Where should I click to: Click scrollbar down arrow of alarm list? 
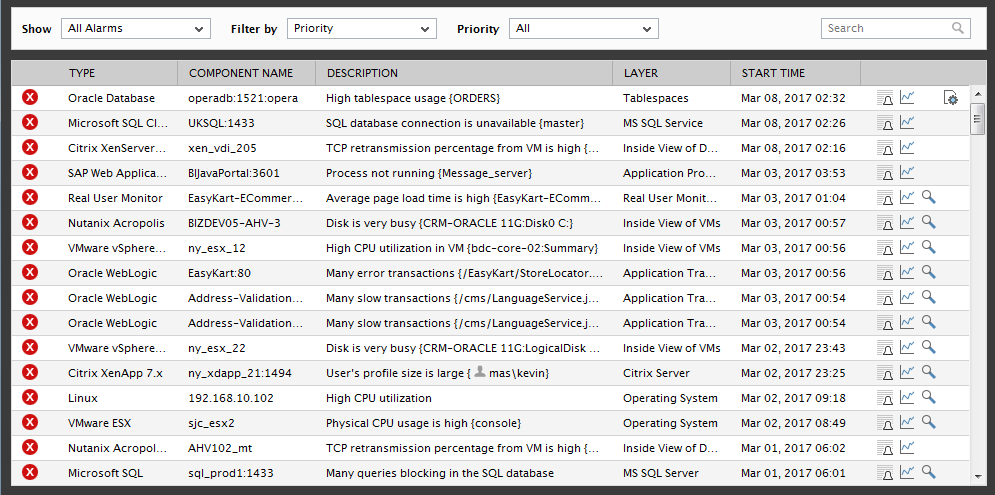click(977, 479)
